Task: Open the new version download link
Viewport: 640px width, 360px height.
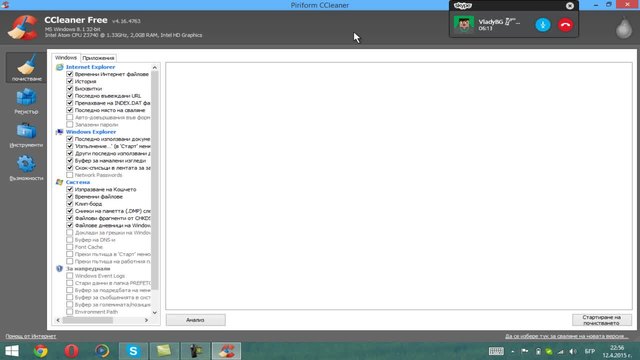Action: click(567, 336)
